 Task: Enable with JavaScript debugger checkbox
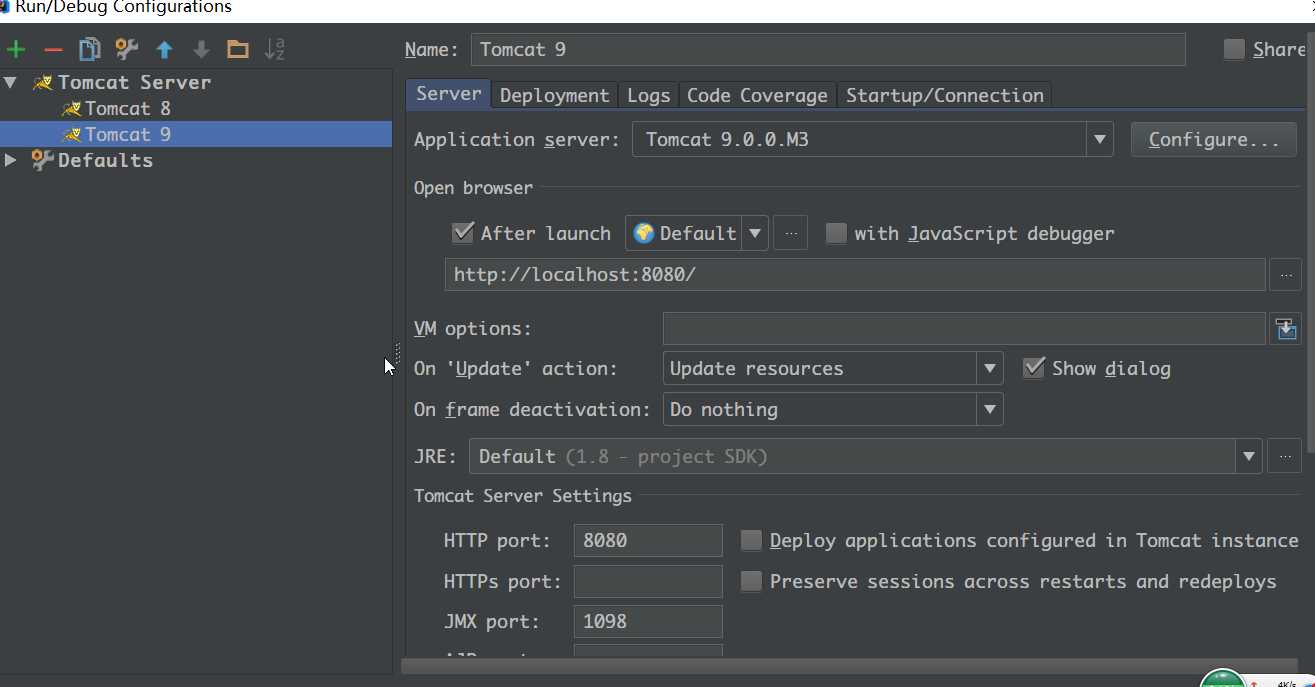[836, 233]
